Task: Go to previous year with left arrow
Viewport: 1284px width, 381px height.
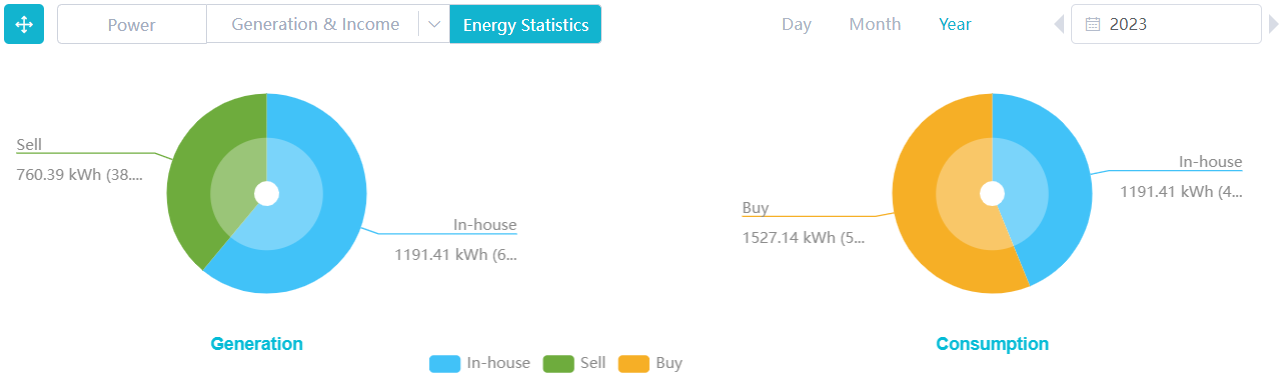Action: [x=1059, y=24]
